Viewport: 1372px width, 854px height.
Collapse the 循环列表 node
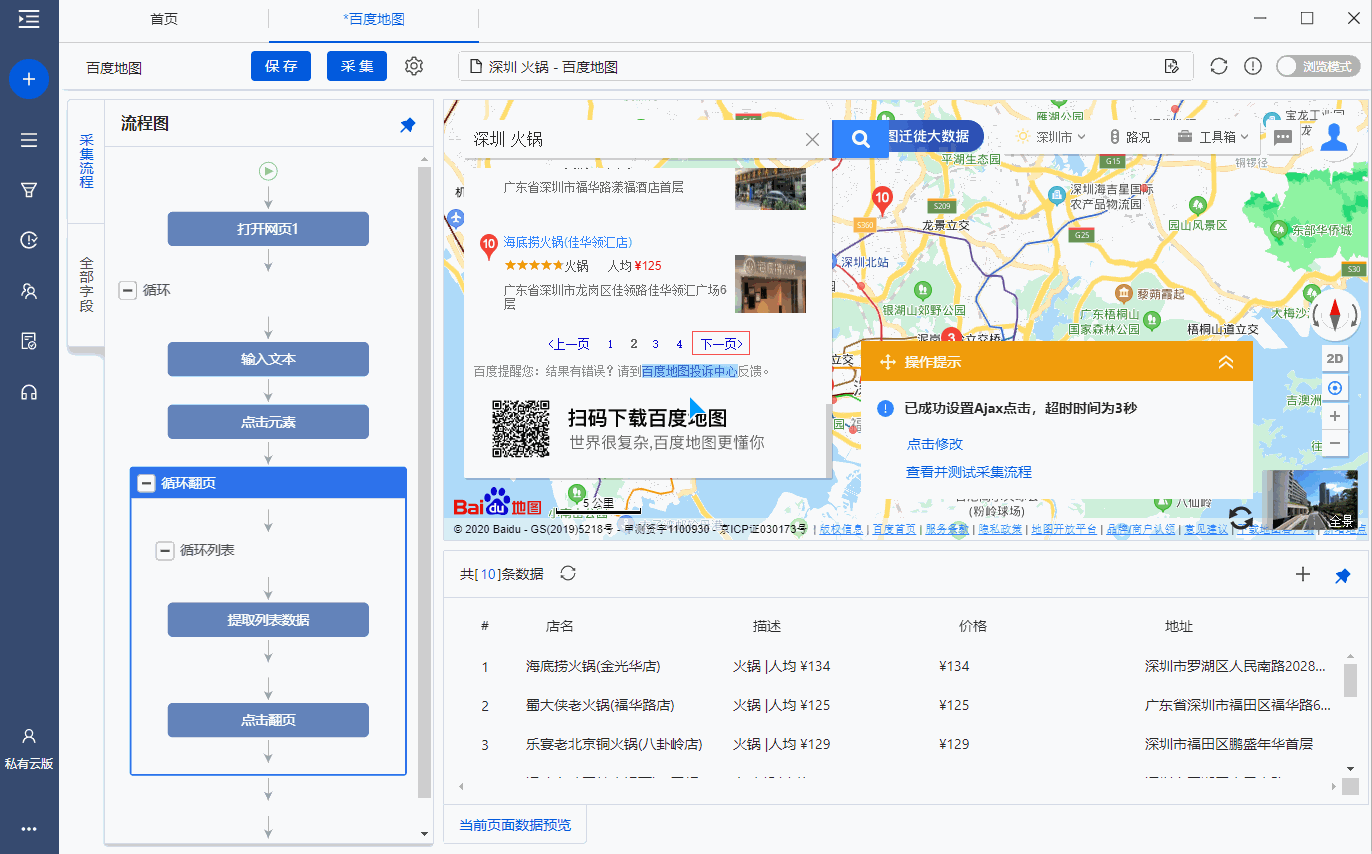tap(165, 550)
